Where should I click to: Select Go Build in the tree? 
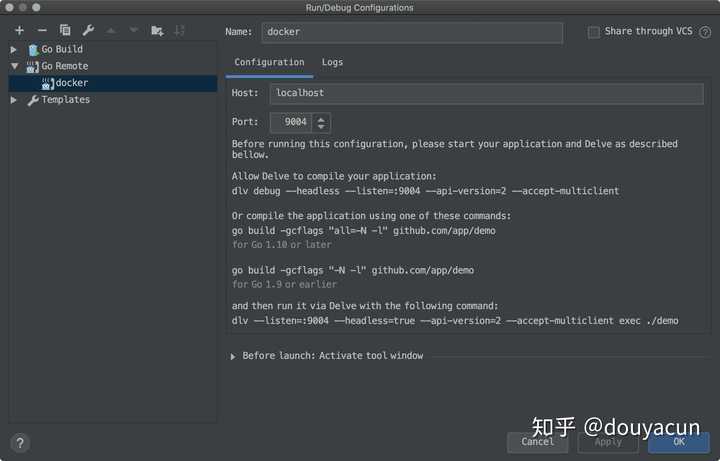62,49
